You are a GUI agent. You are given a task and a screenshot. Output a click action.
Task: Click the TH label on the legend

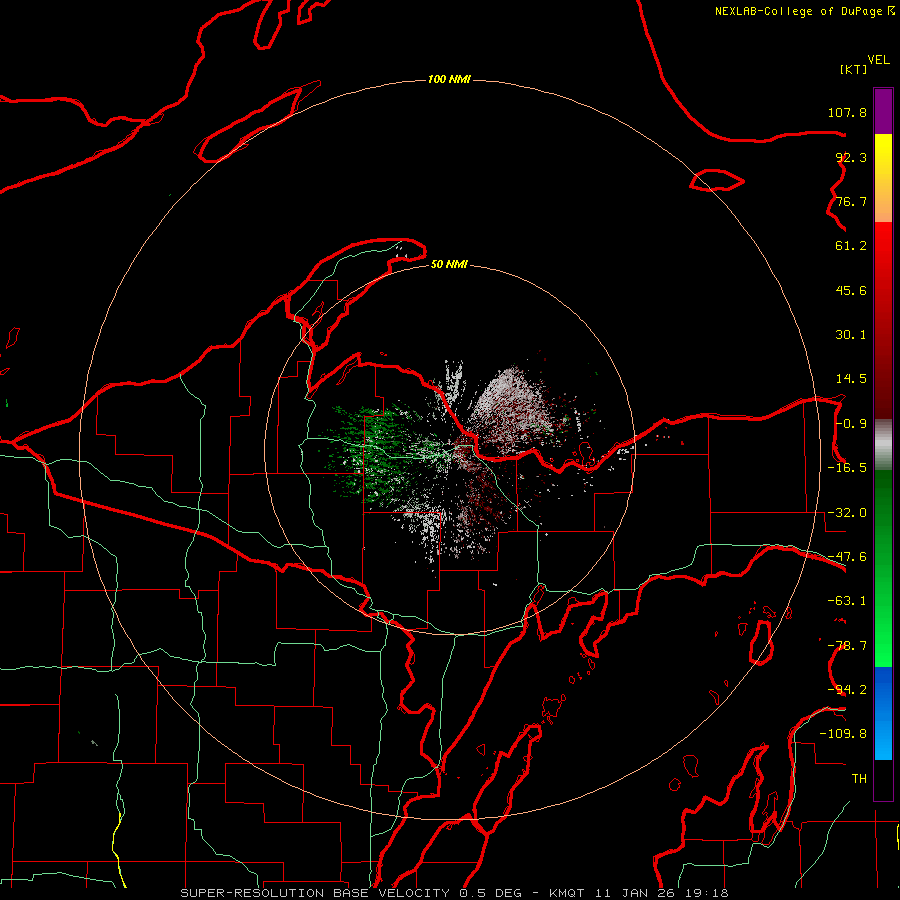point(859,779)
